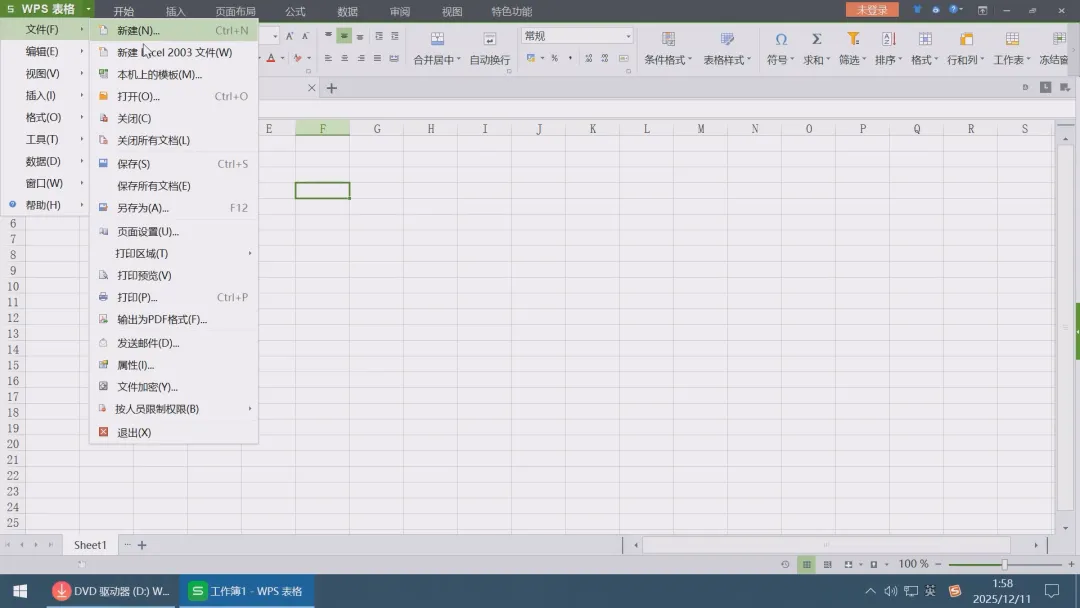The height and width of the screenshot is (608, 1080).
Task: Click the 100 % zoom level
Action: coord(913,564)
